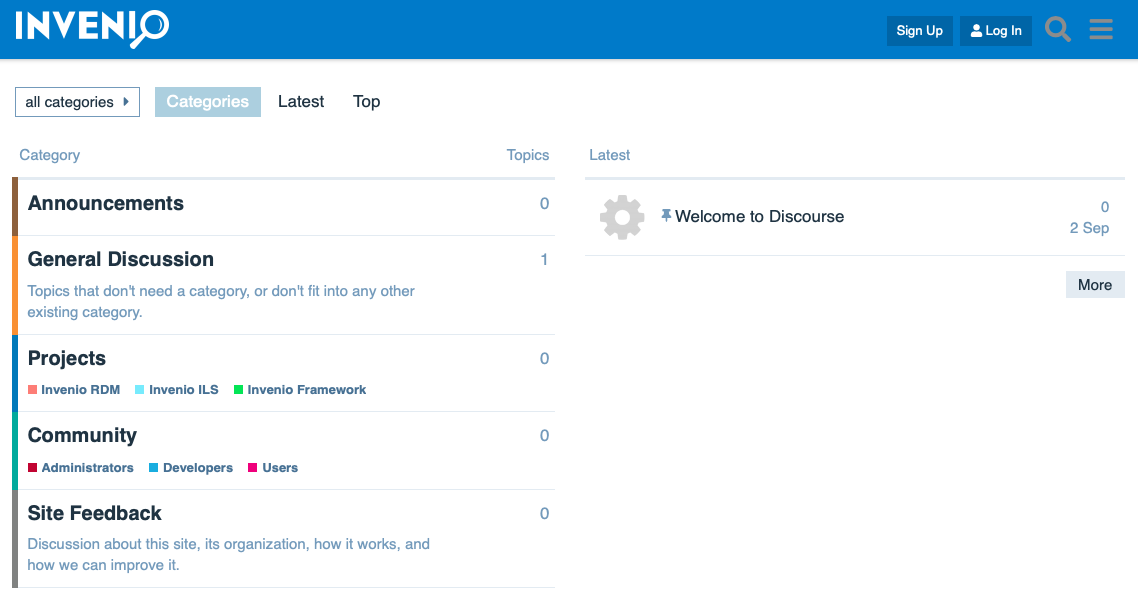Image resolution: width=1138 pixels, height=605 pixels.
Task: Click the pin icon on Welcome to Discourse
Action: click(x=666, y=216)
